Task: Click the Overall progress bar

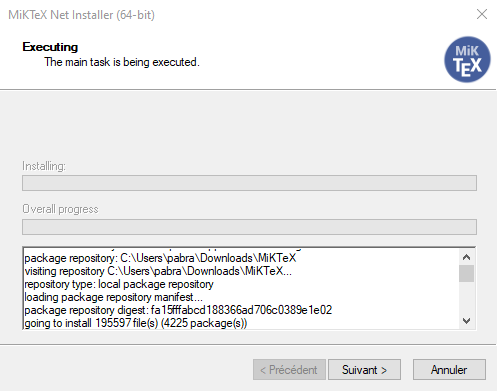Action: click(249, 227)
